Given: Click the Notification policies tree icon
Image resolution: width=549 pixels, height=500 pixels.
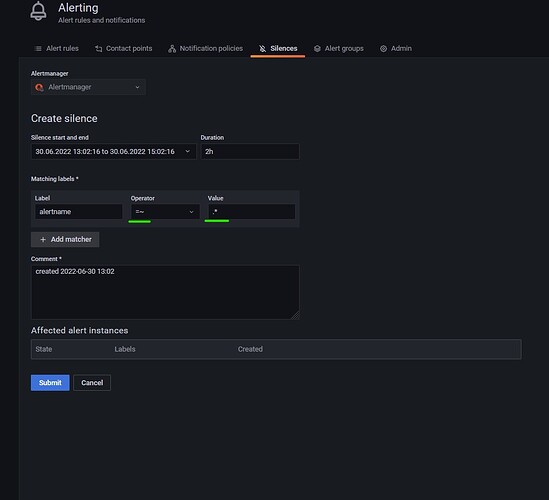Looking at the screenshot, I should 172,49.
